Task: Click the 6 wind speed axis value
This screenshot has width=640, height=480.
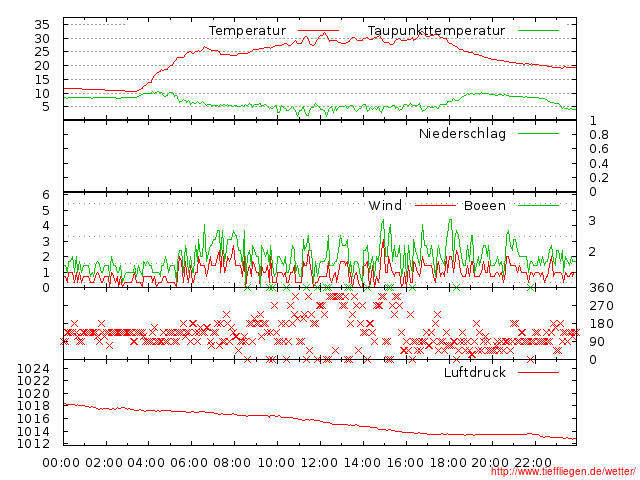Action: click(x=46, y=195)
